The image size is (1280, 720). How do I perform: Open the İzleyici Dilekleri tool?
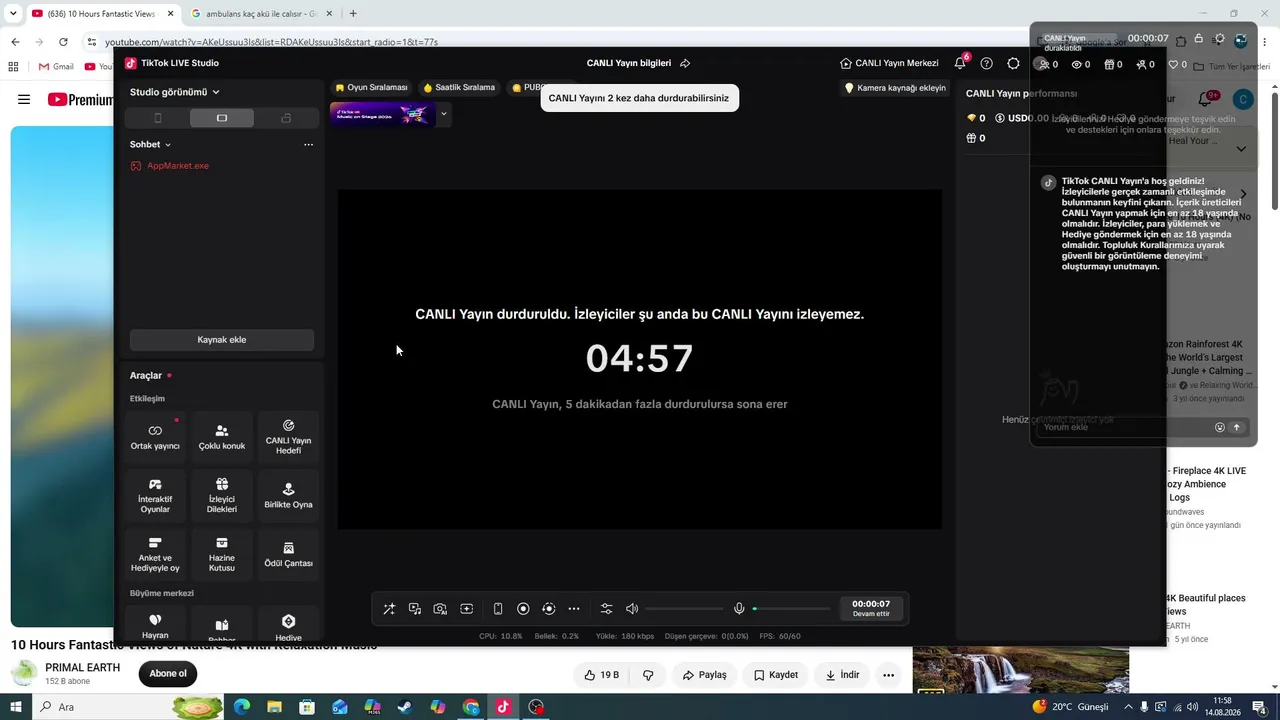[x=222, y=496]
